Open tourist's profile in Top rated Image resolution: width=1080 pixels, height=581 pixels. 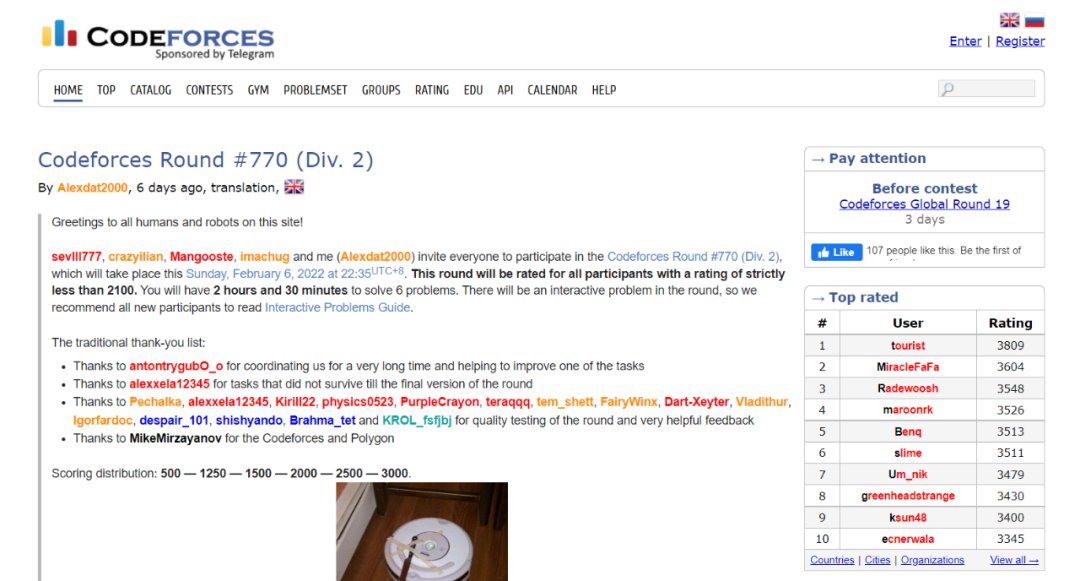908,346
